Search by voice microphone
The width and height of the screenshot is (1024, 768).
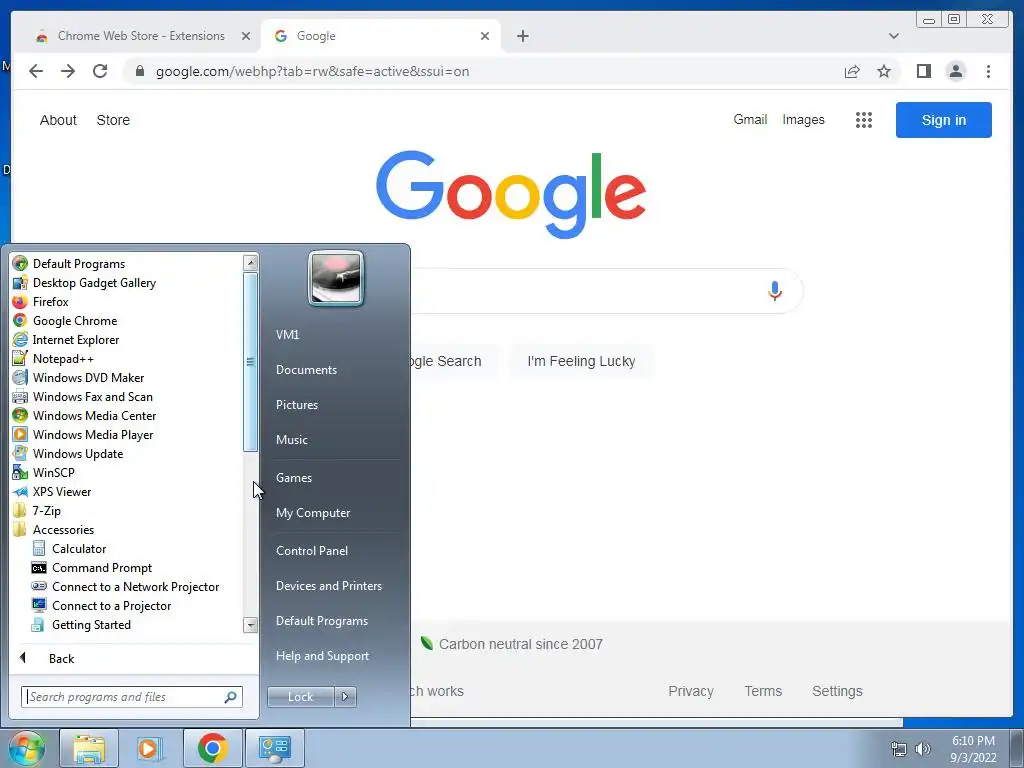pos(775,291)
